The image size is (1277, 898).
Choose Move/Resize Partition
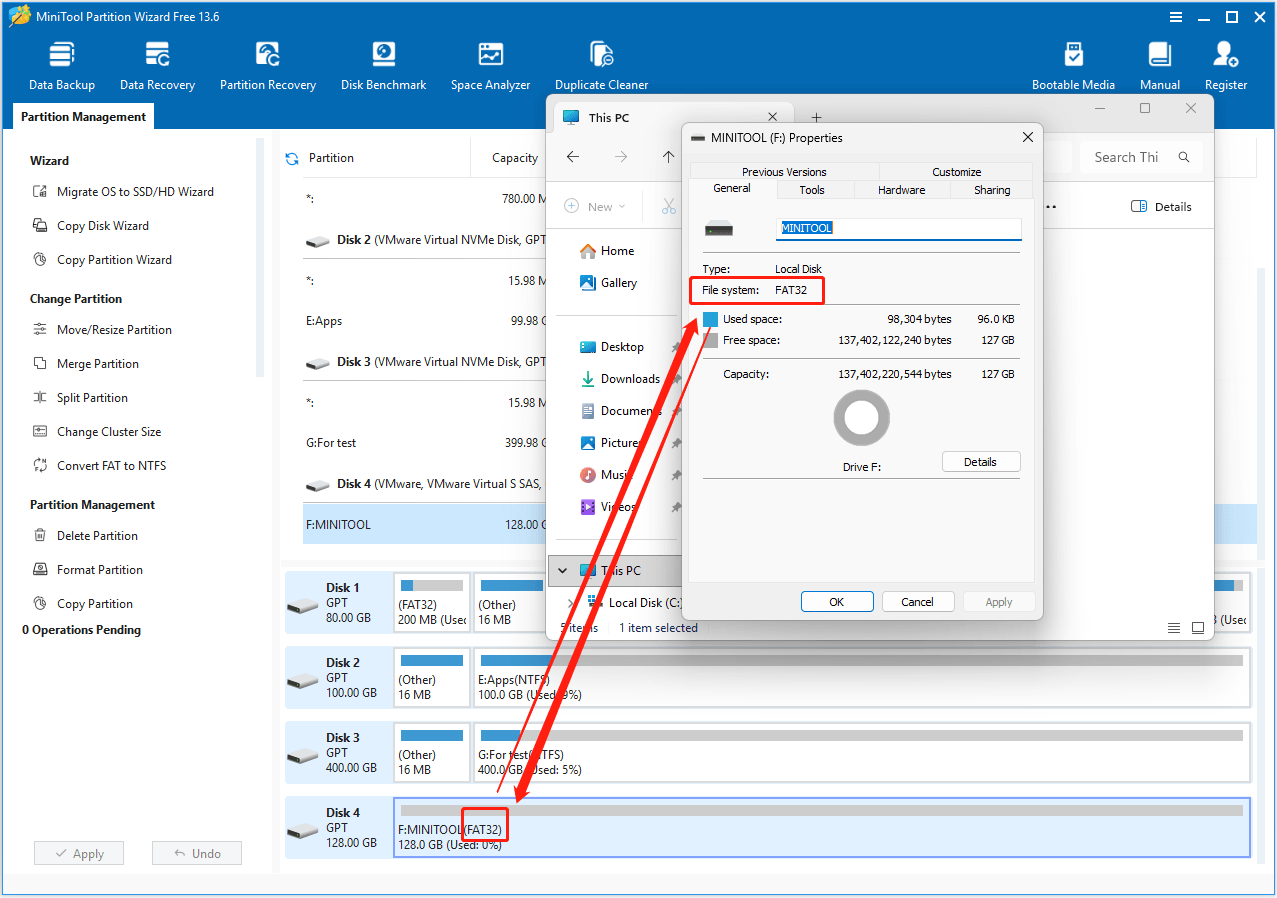(x=102, y=330)
